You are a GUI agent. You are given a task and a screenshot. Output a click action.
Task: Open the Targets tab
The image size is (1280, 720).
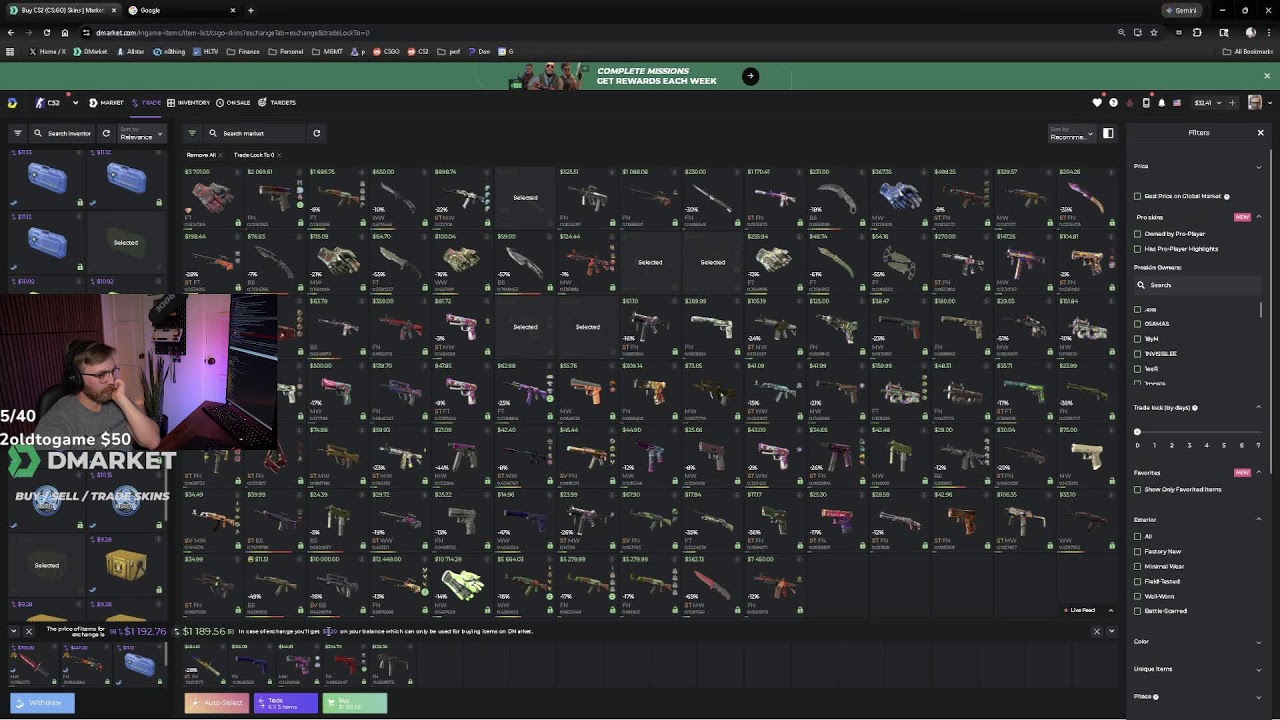pyautogui.click(x=277, y=102)
